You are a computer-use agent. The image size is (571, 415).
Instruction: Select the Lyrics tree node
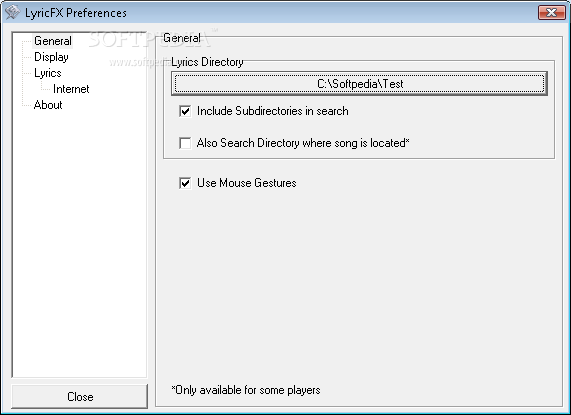click(x=48, y=73)
